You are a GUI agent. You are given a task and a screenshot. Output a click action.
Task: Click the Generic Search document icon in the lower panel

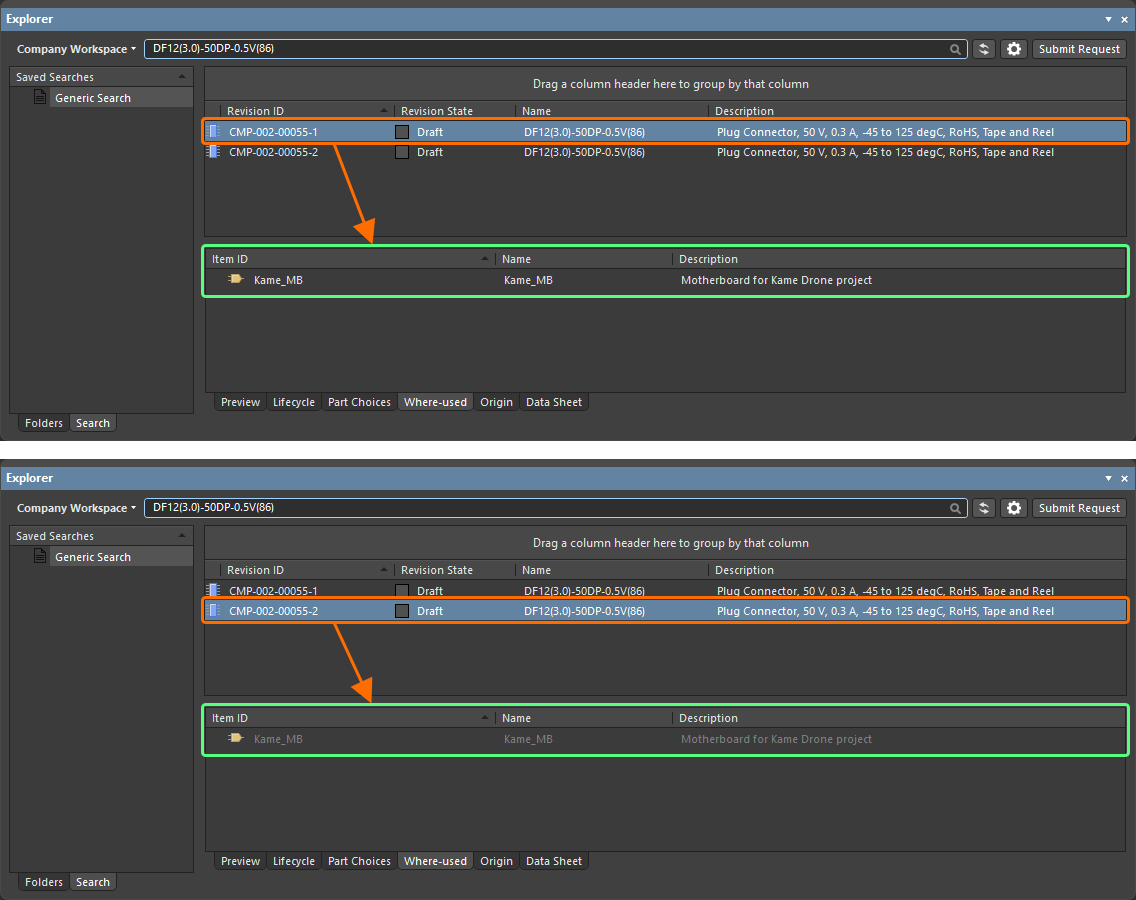tap(40, 557)
